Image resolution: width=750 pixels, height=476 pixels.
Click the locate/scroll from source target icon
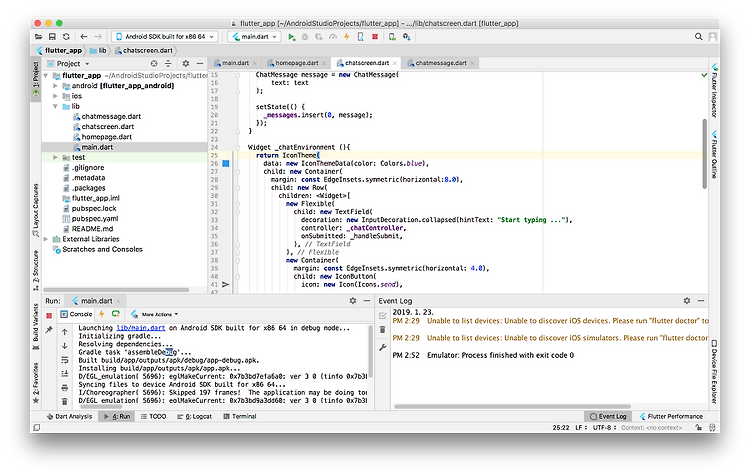154,63
